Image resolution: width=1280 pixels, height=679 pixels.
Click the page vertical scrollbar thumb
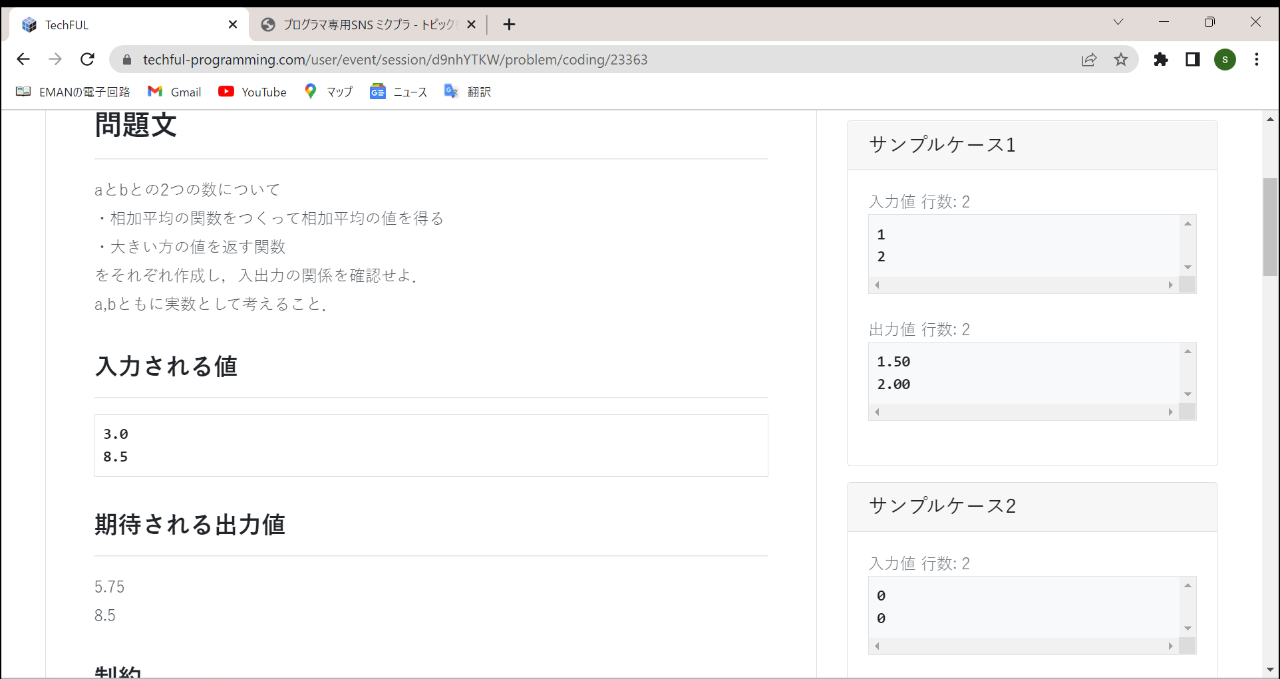[1270, 226]
